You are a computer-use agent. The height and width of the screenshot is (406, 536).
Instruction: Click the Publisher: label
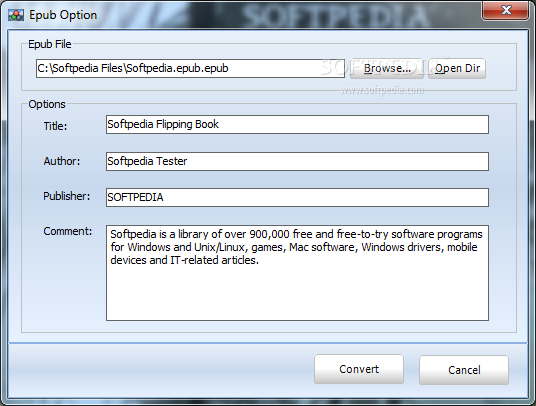click(67, 196)
